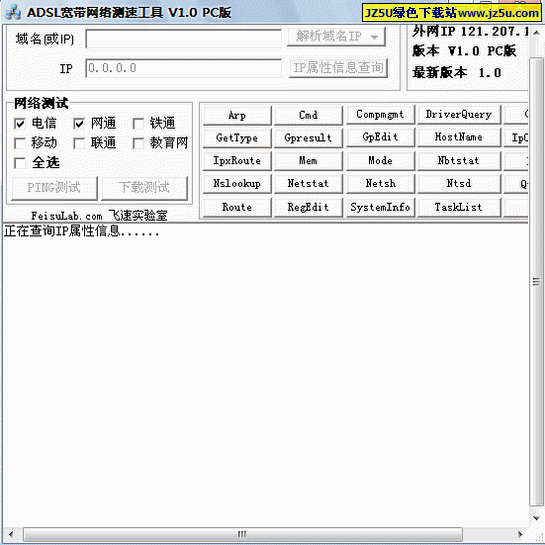Click the horizontal scrollbar right arrow
The image size is (545, 545).
click(x=520, y=534)
